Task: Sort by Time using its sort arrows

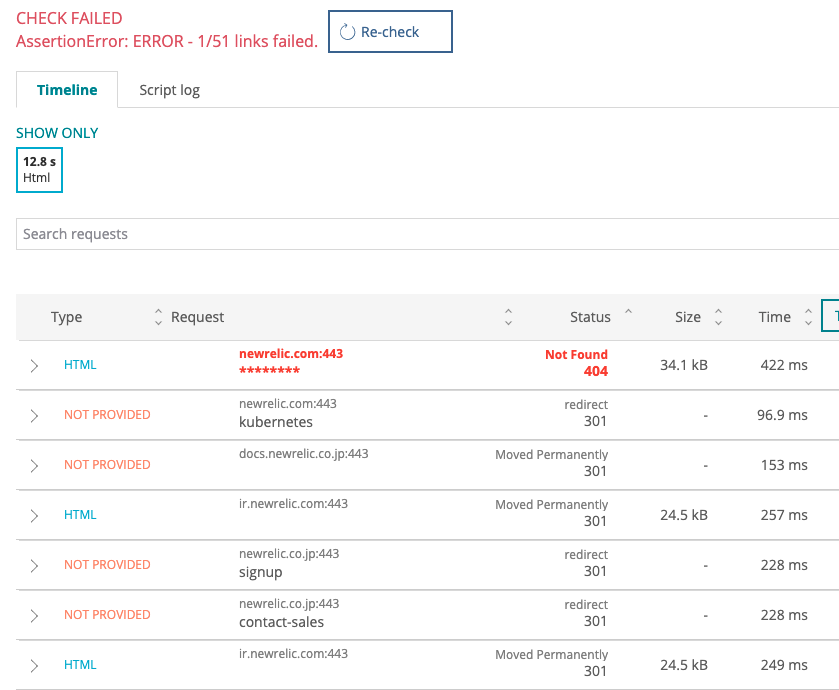Action: pos(809,317)
